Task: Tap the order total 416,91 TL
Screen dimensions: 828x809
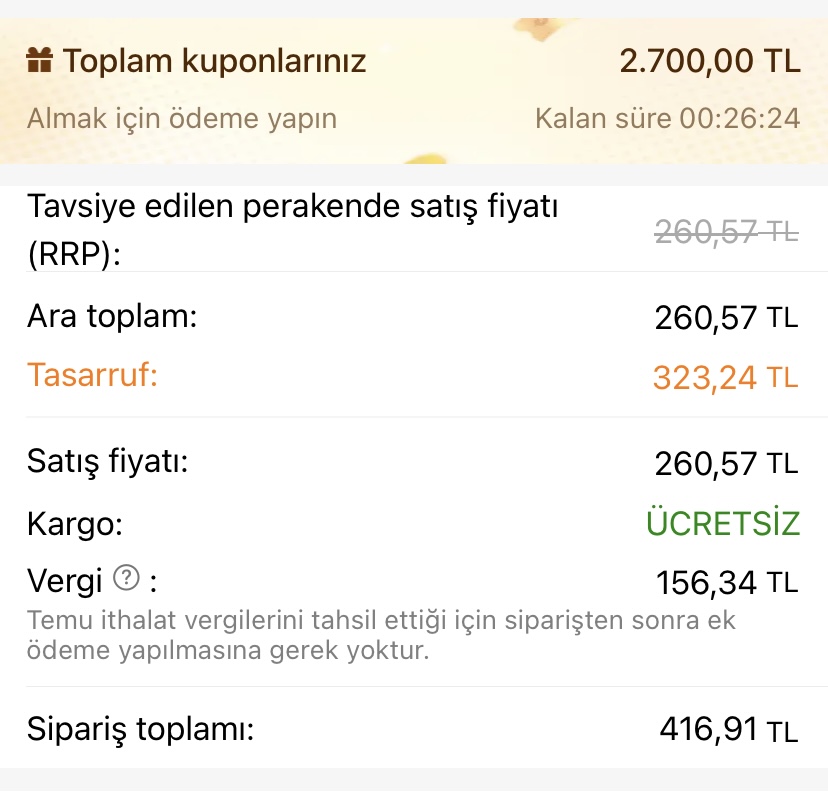Action: tap(728, 729)
